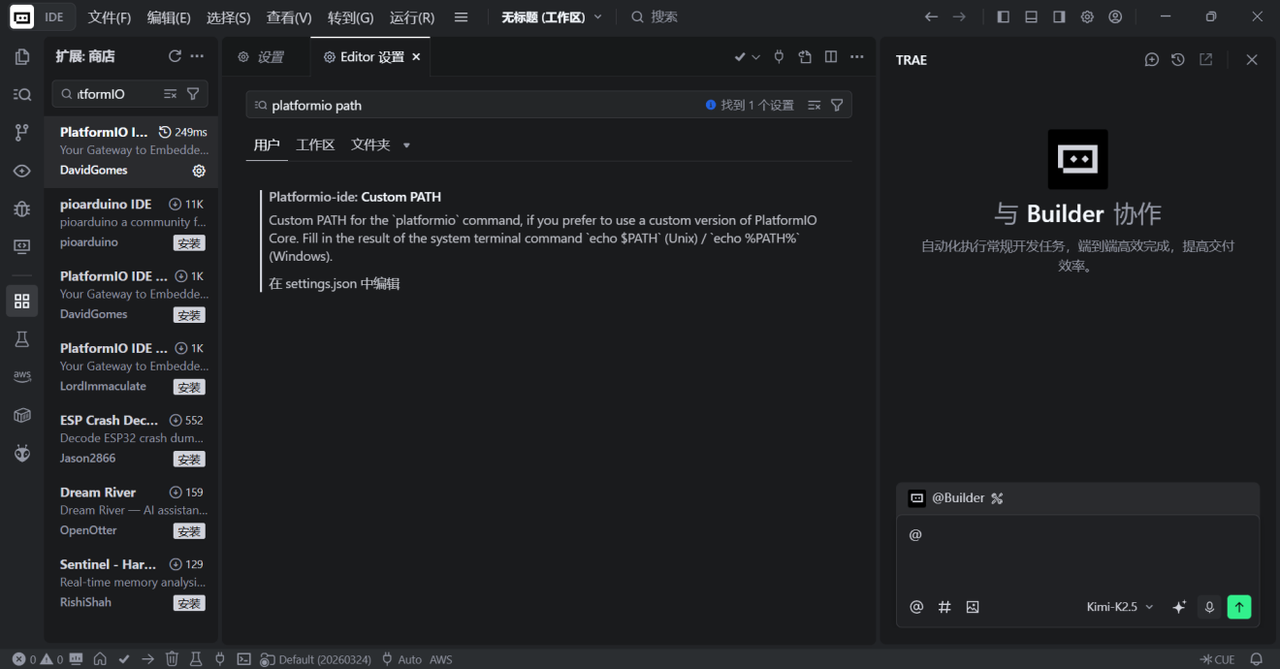This screenshot has height=669, width=1280.
Task: Click PlatformIO Upload arrow in status bar
Action: pyautogui.click(x=148, y=659)
